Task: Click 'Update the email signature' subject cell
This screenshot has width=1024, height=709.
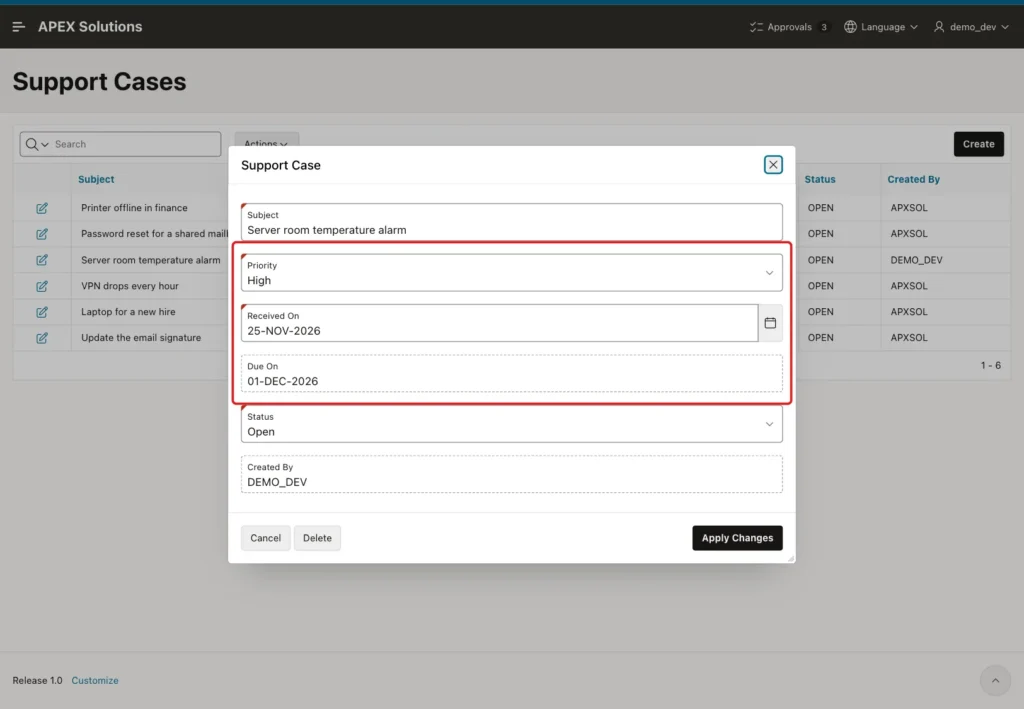Action: (141, 338)
